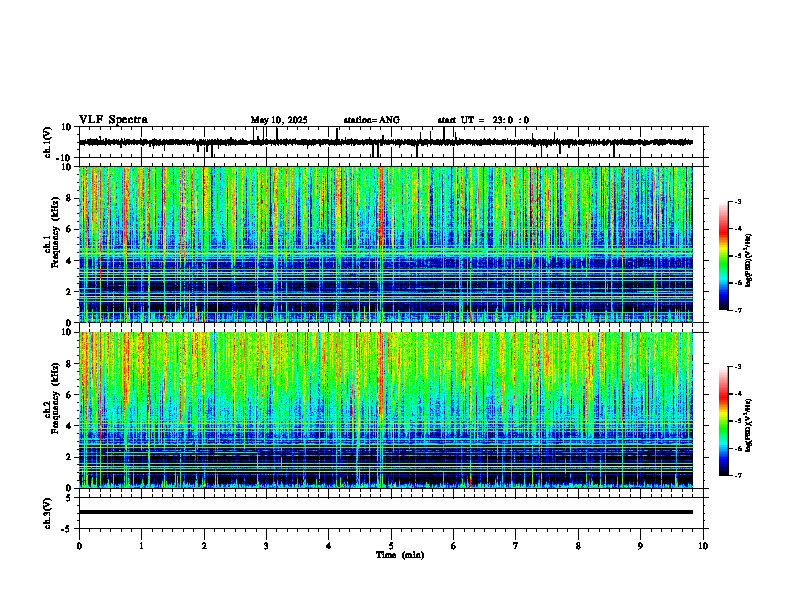This screenshot has height=612, width=792.
Task: Click time axis tick label "4"
Action: [329, 546]
